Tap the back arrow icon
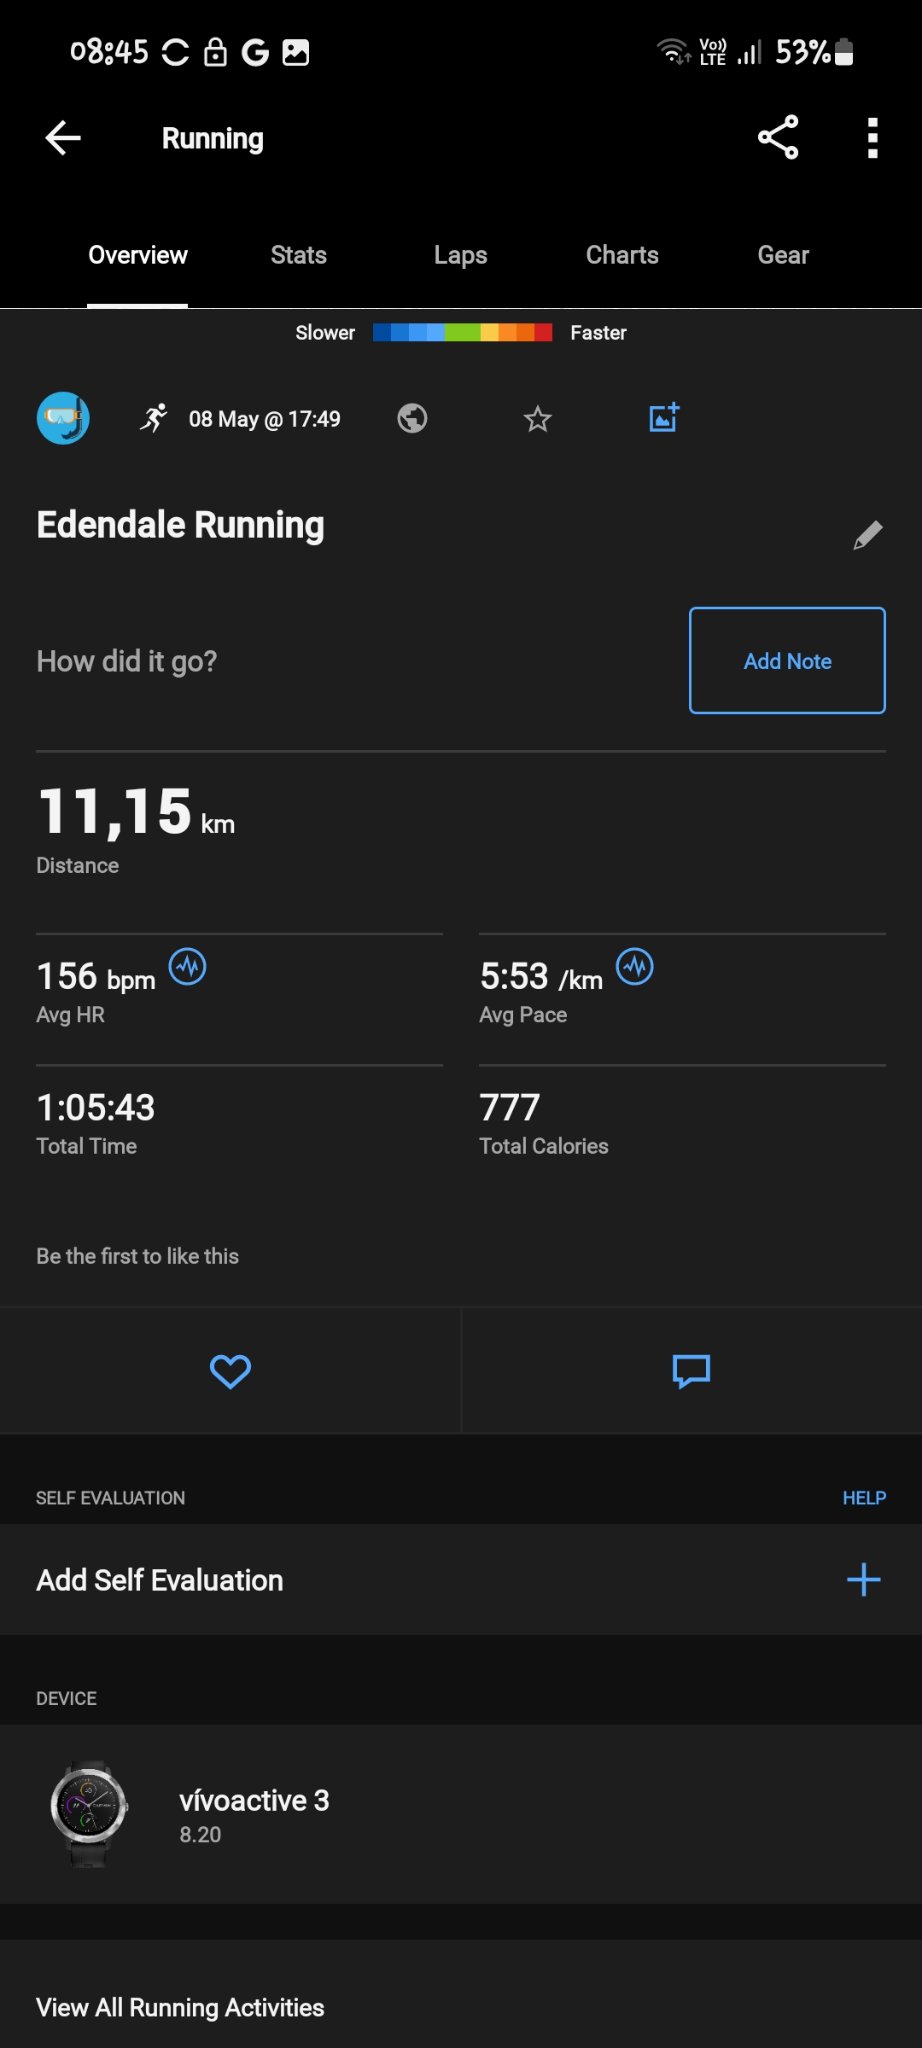 pyautogui.click(x=63, y=138)
